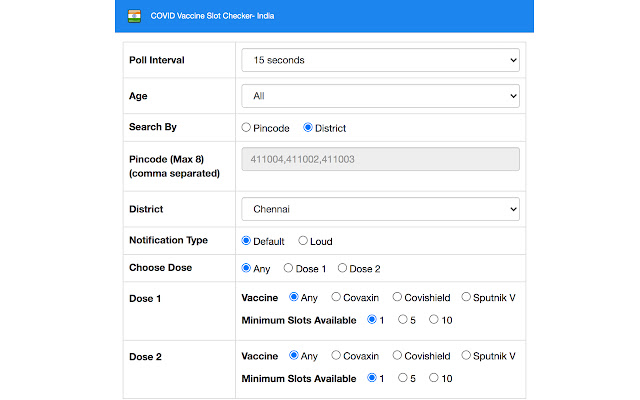Open the Poll Interval dropdown
This screenshot has height=400, width=640.
tap(380, 61)
